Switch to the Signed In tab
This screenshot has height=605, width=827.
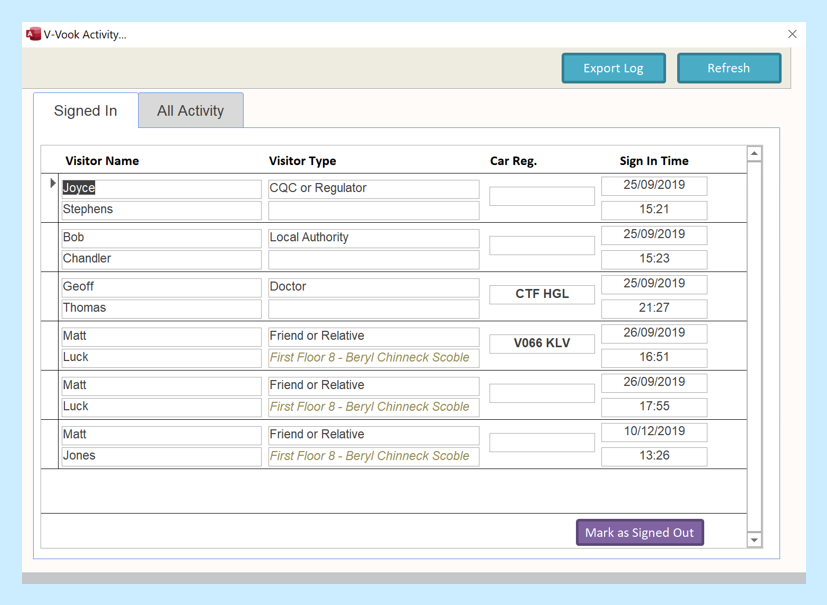[85, 111]
